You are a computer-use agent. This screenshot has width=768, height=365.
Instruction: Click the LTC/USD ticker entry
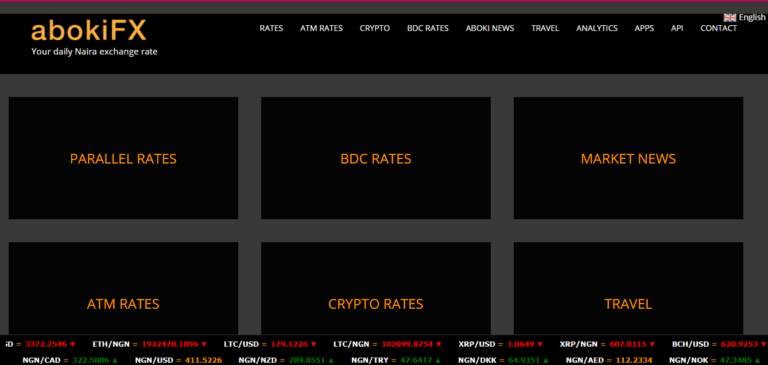270,344
